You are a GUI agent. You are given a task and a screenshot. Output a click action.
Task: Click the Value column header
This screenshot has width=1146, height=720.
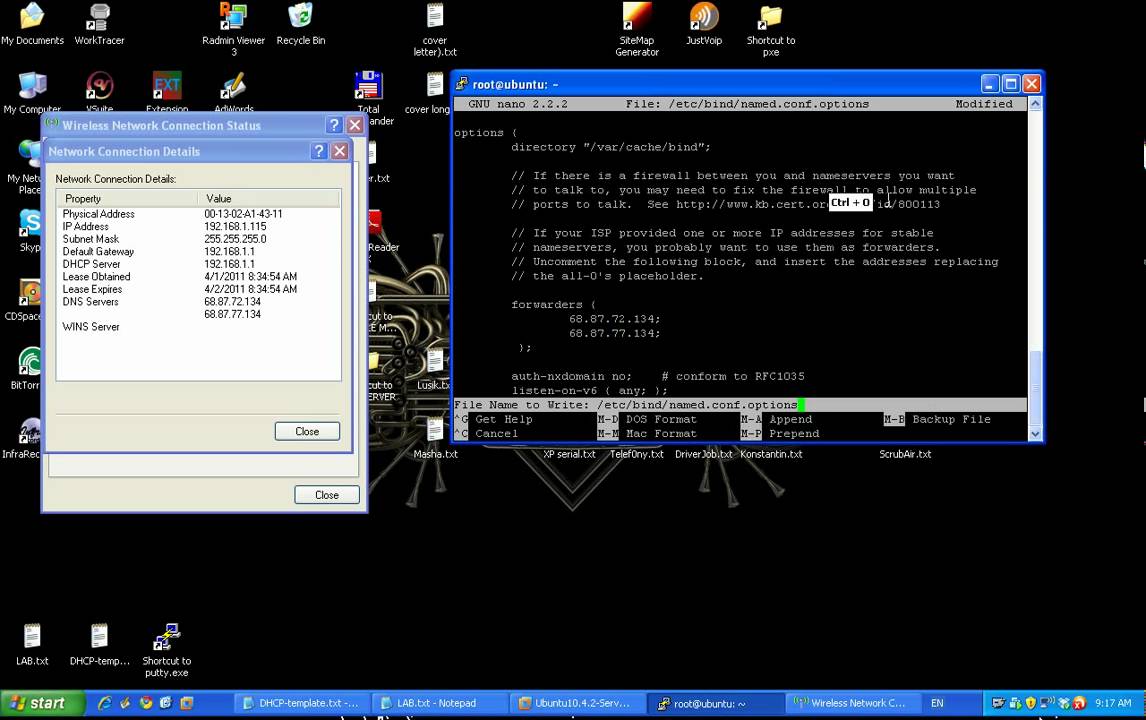[x=268, y=198]
